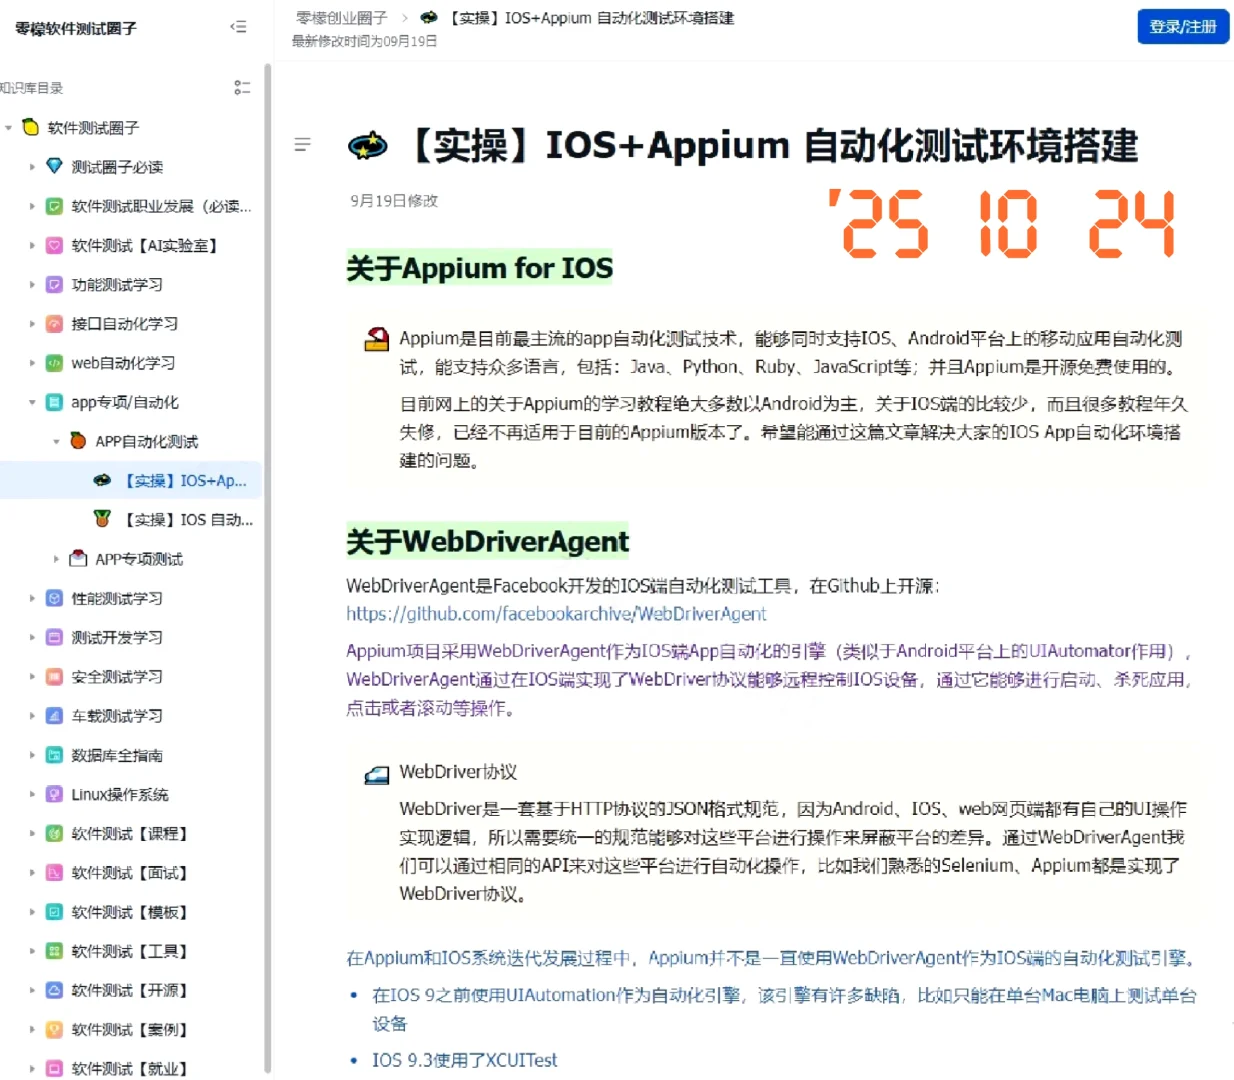
Task: Collapse the APP自动化测试 subnode
Action: [56, 441]
